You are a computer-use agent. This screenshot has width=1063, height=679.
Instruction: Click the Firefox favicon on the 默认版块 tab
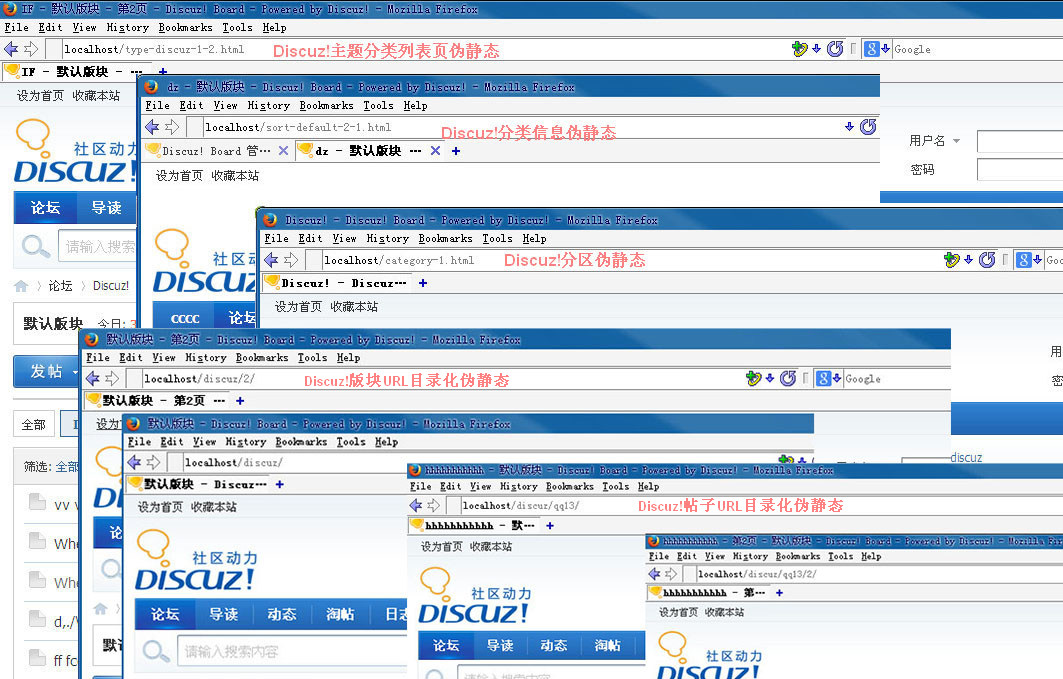[10, 71]
